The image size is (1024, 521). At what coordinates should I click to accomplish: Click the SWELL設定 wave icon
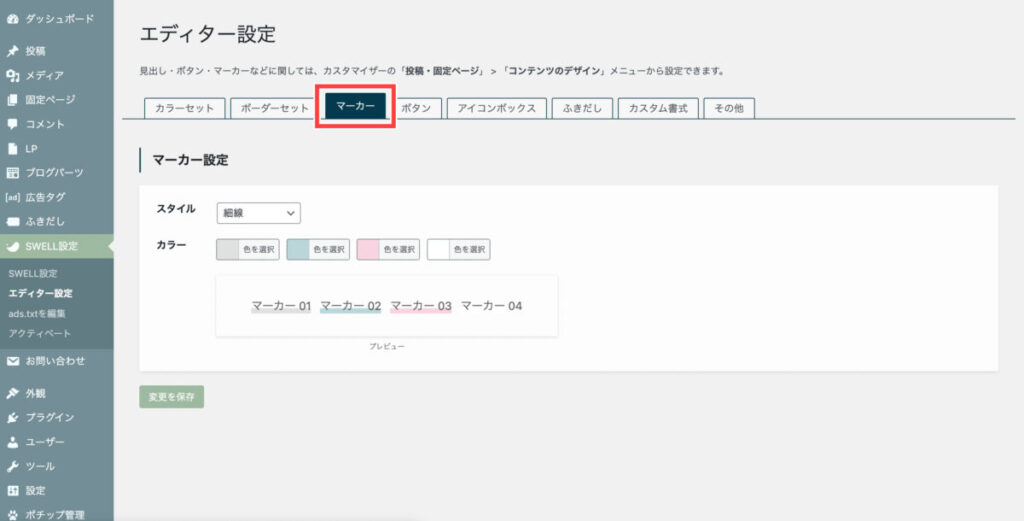[x=12, y=246]
